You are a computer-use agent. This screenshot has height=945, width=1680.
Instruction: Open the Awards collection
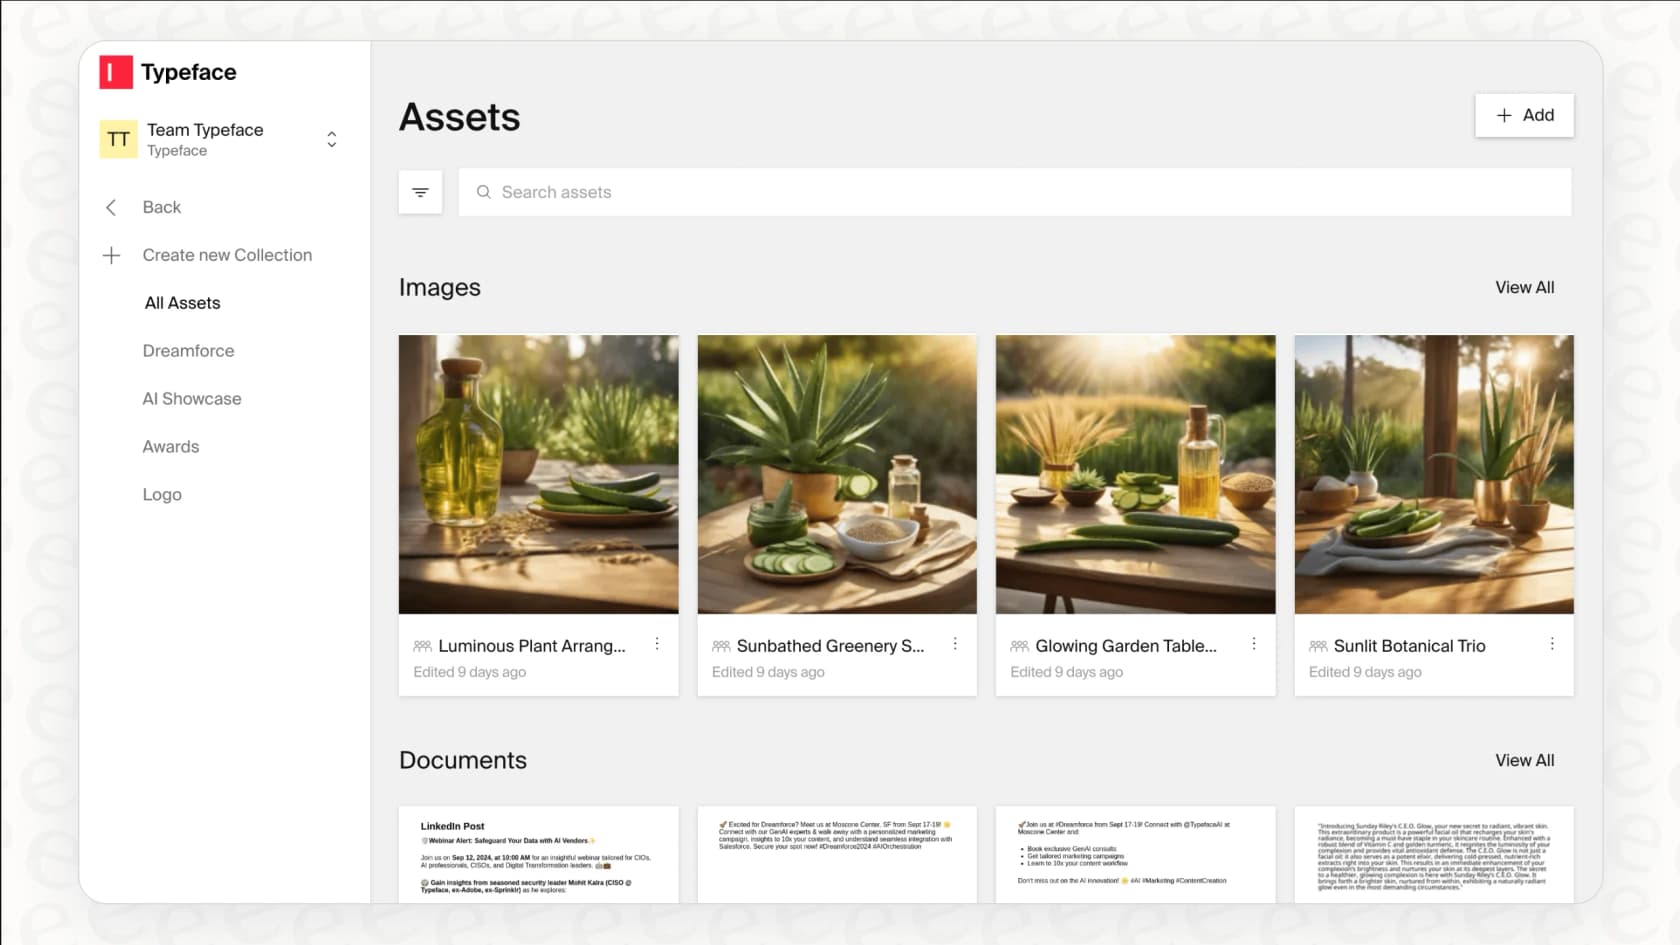(171, 447)
